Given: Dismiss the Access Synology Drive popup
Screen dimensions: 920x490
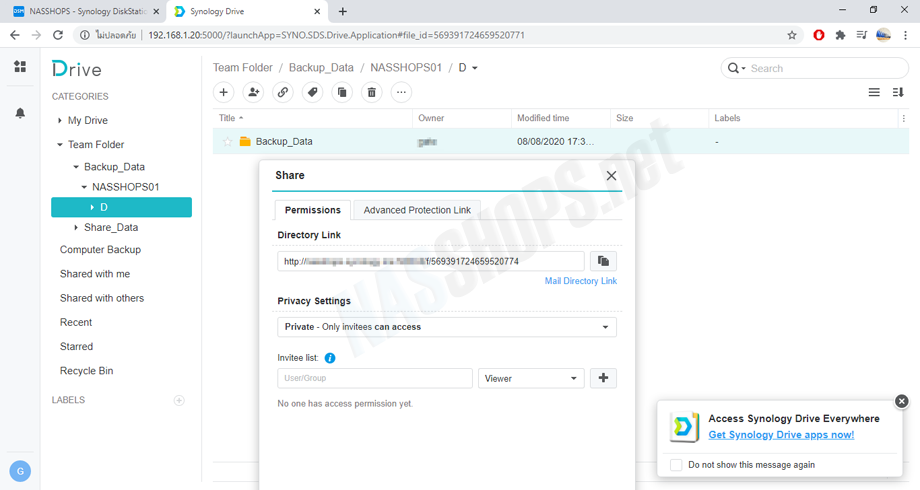Looking at the screenshot, I should point(902,401).
